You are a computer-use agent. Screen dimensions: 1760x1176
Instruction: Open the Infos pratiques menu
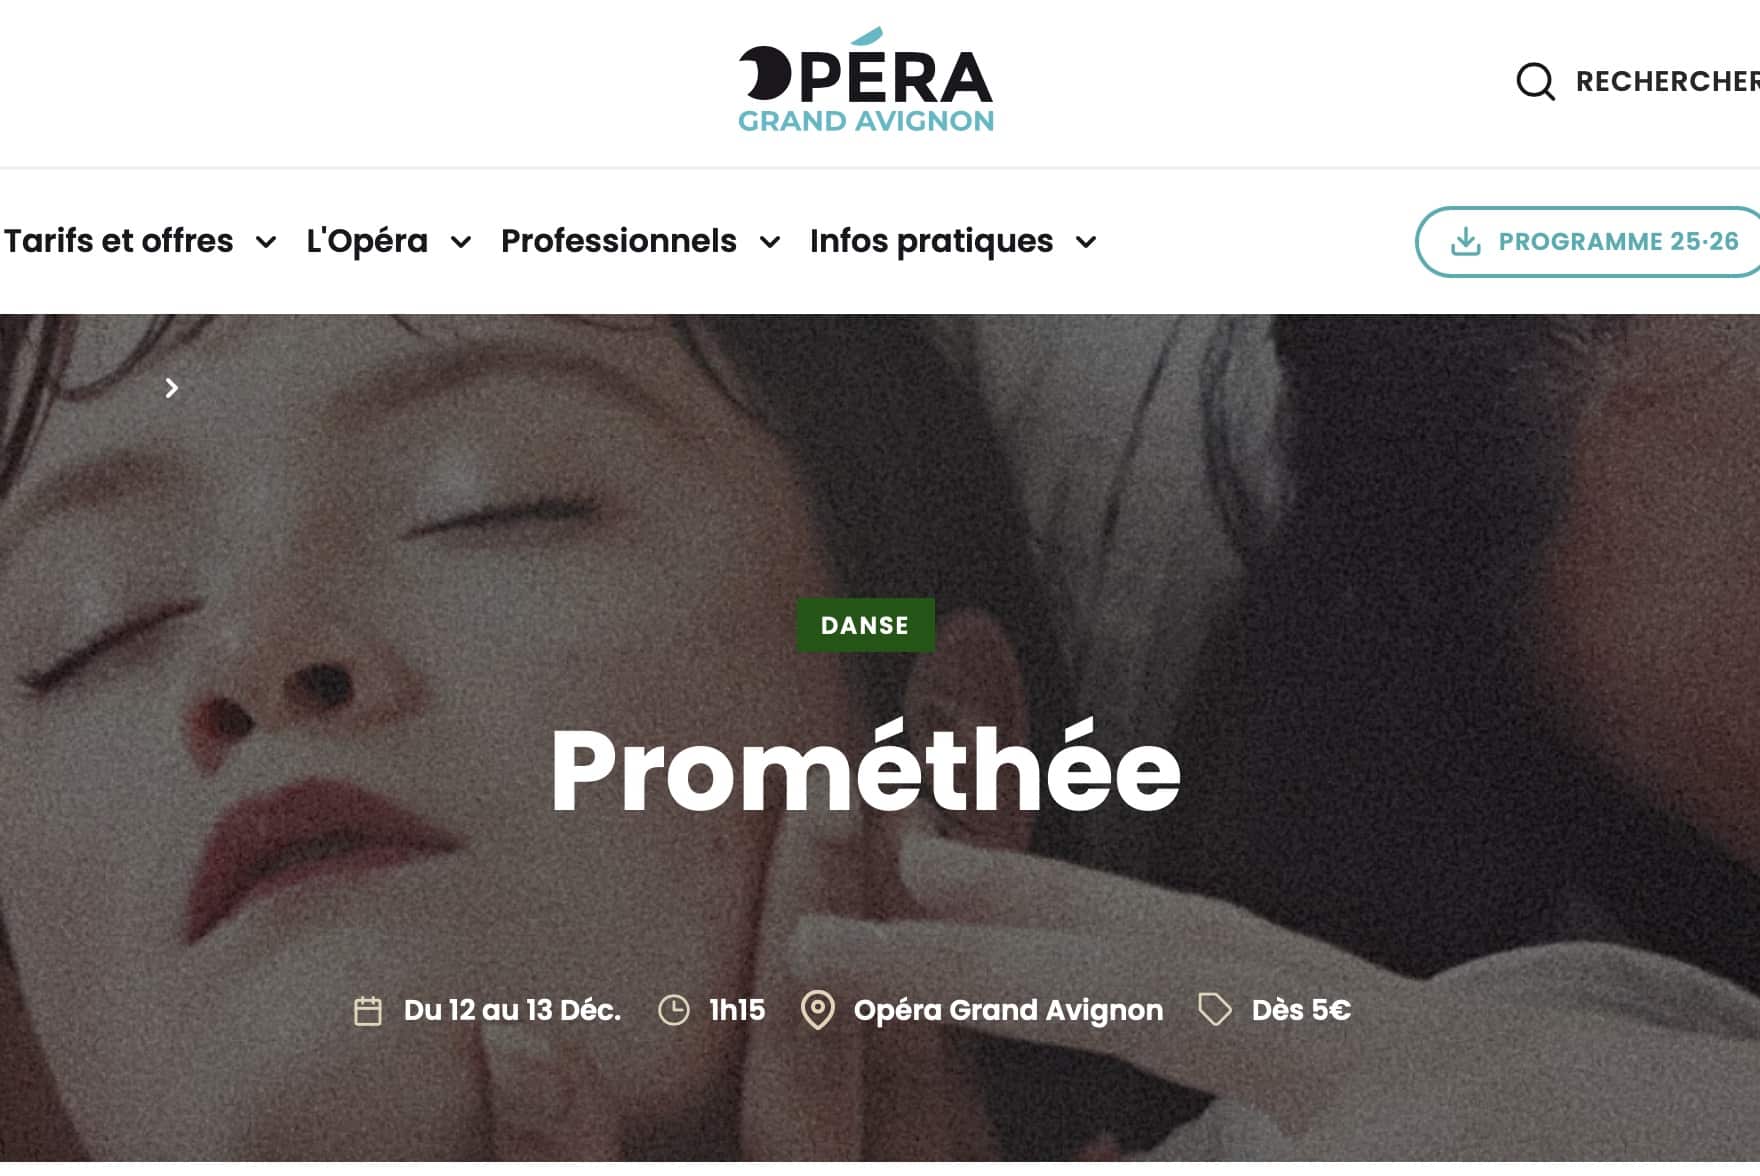coord(932,241)
